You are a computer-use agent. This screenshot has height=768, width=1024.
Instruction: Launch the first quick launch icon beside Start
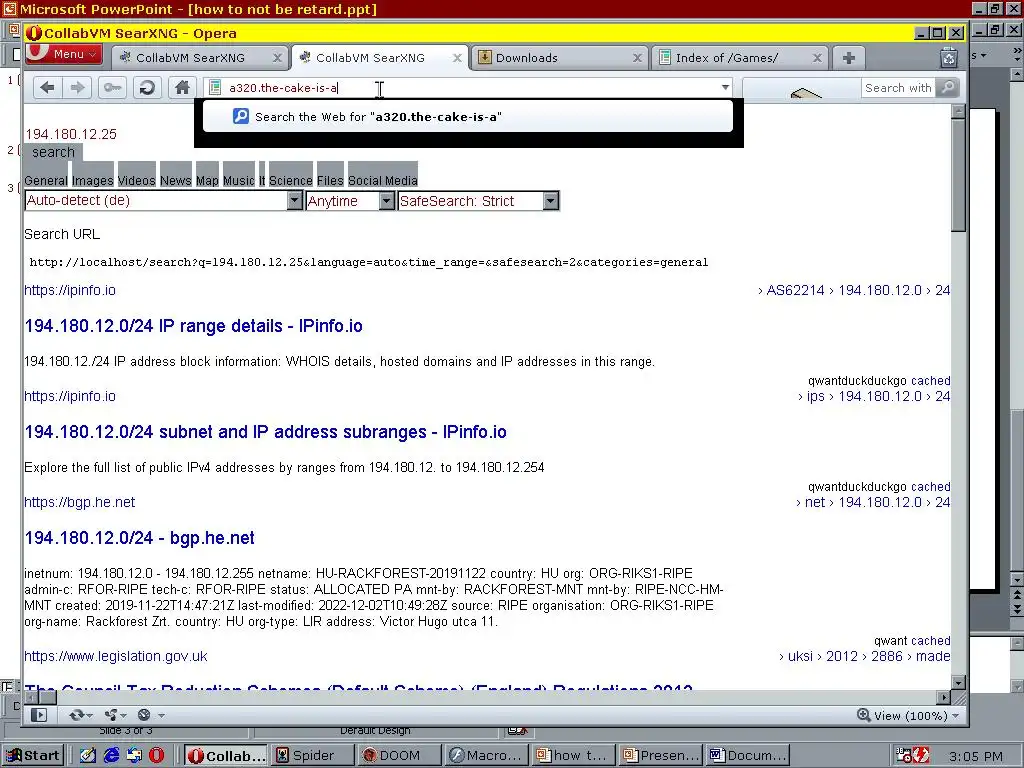[x=88, y=756]
